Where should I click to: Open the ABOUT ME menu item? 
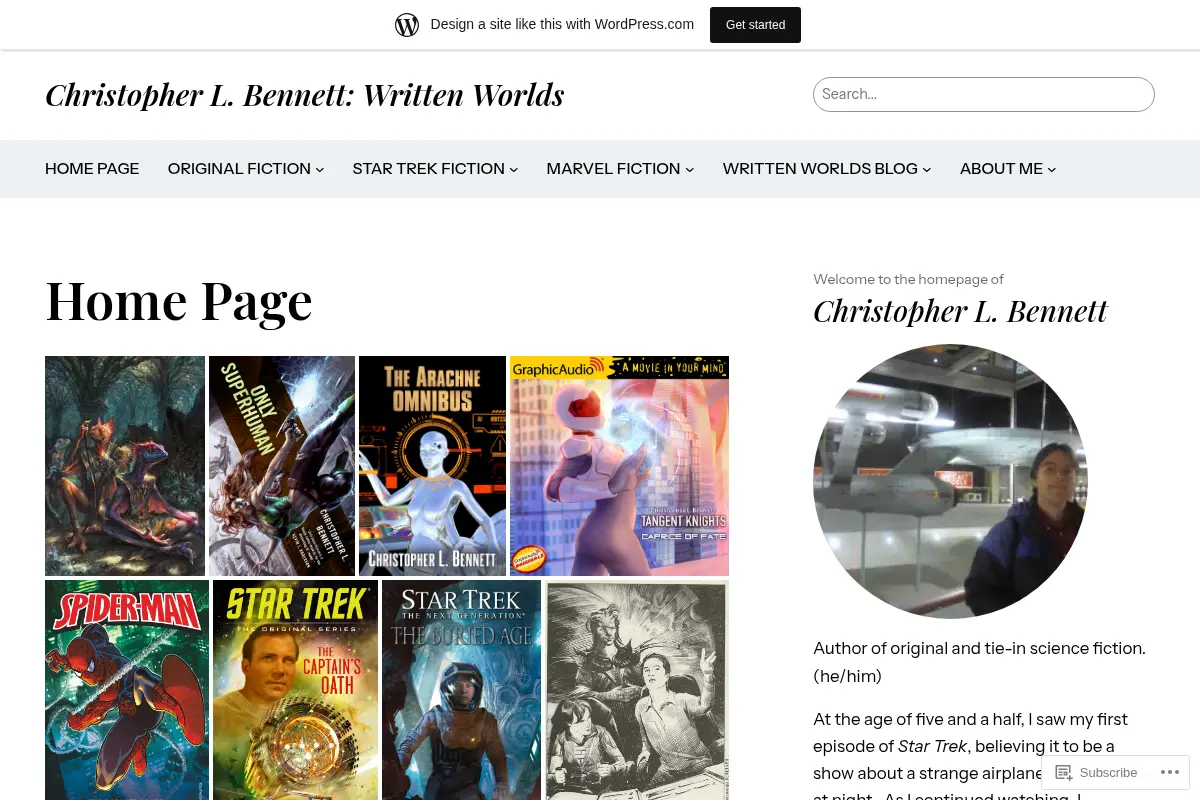pyautogui.click(x=1001, y=169)
